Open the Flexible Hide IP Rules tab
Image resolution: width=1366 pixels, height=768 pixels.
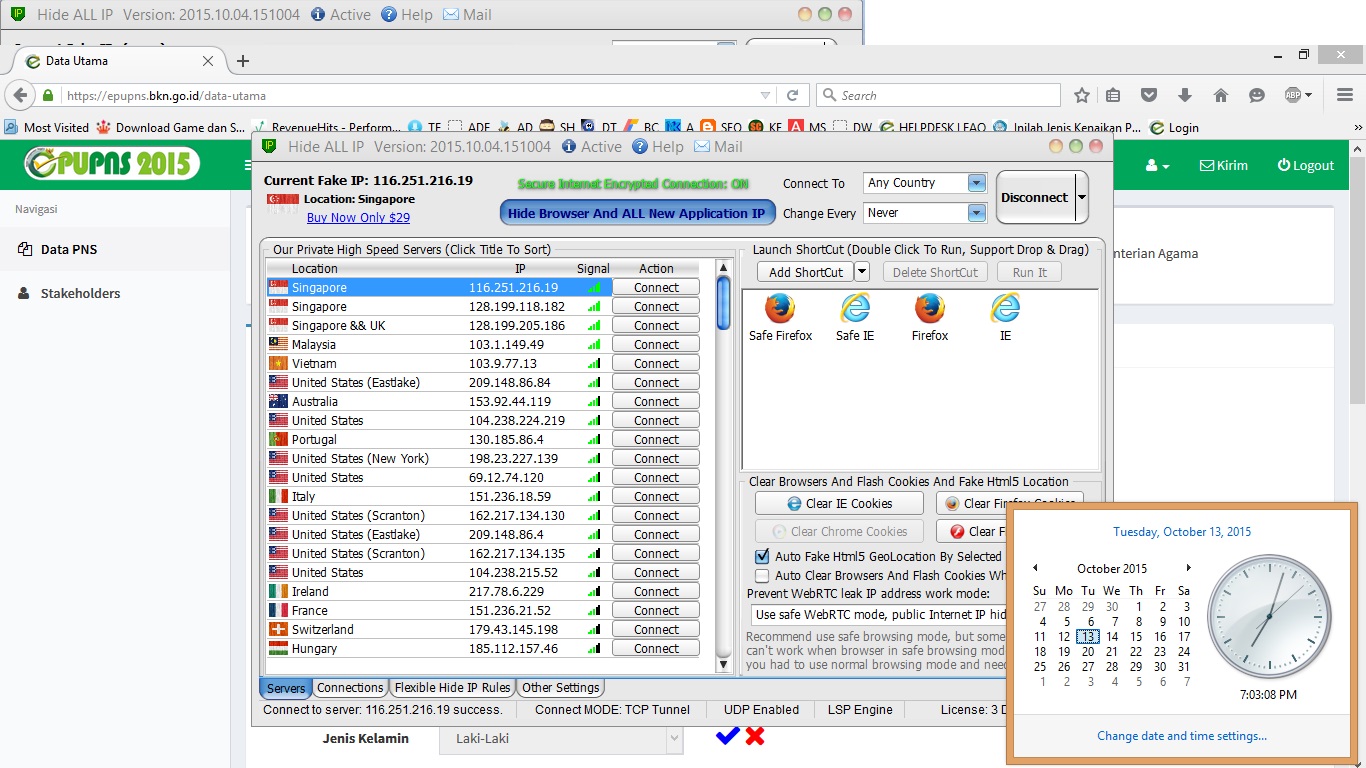point(452,688)
